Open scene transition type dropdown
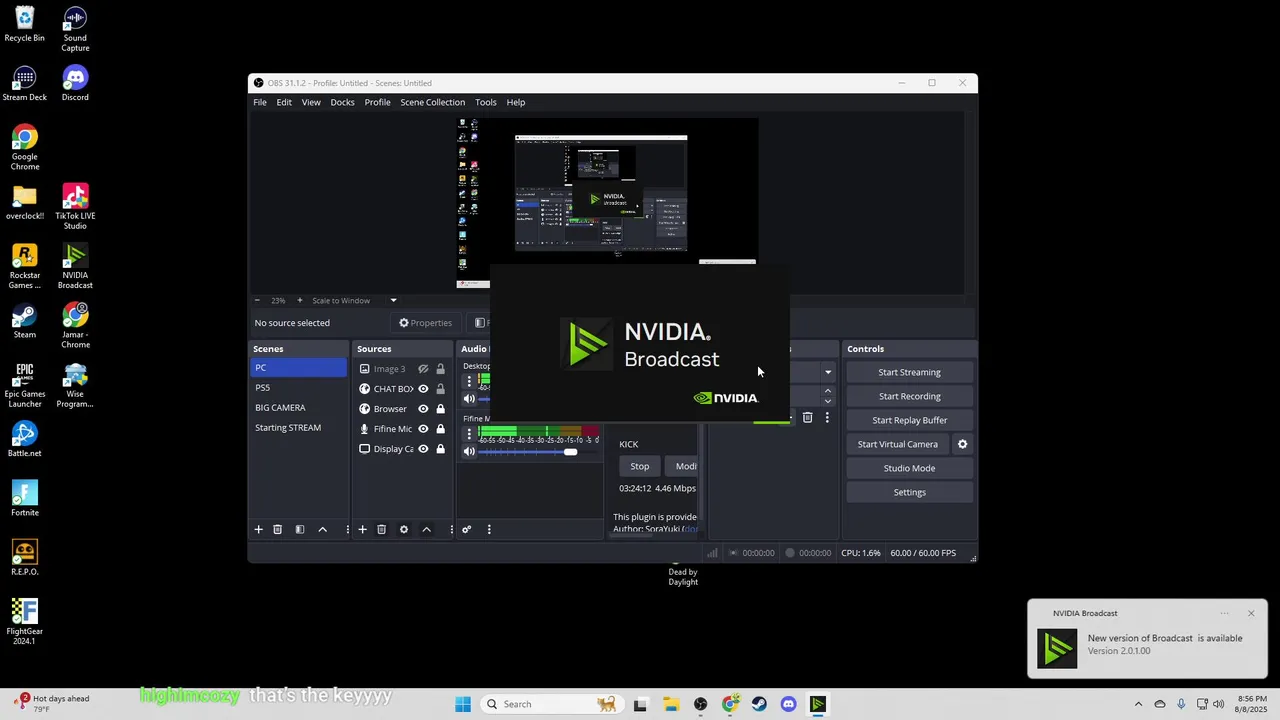 [x=828, y=372]
